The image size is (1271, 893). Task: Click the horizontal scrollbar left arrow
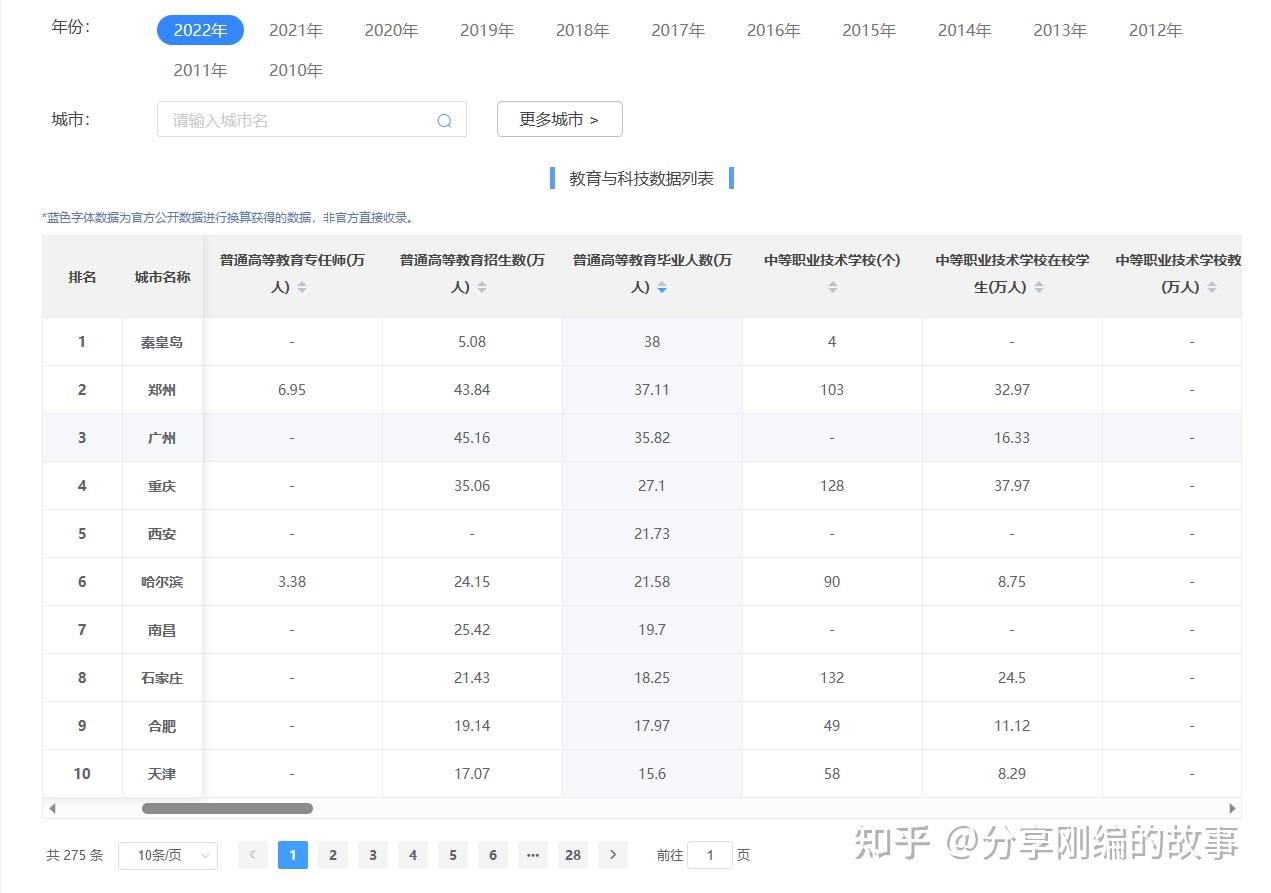click(x=52, y=808)
